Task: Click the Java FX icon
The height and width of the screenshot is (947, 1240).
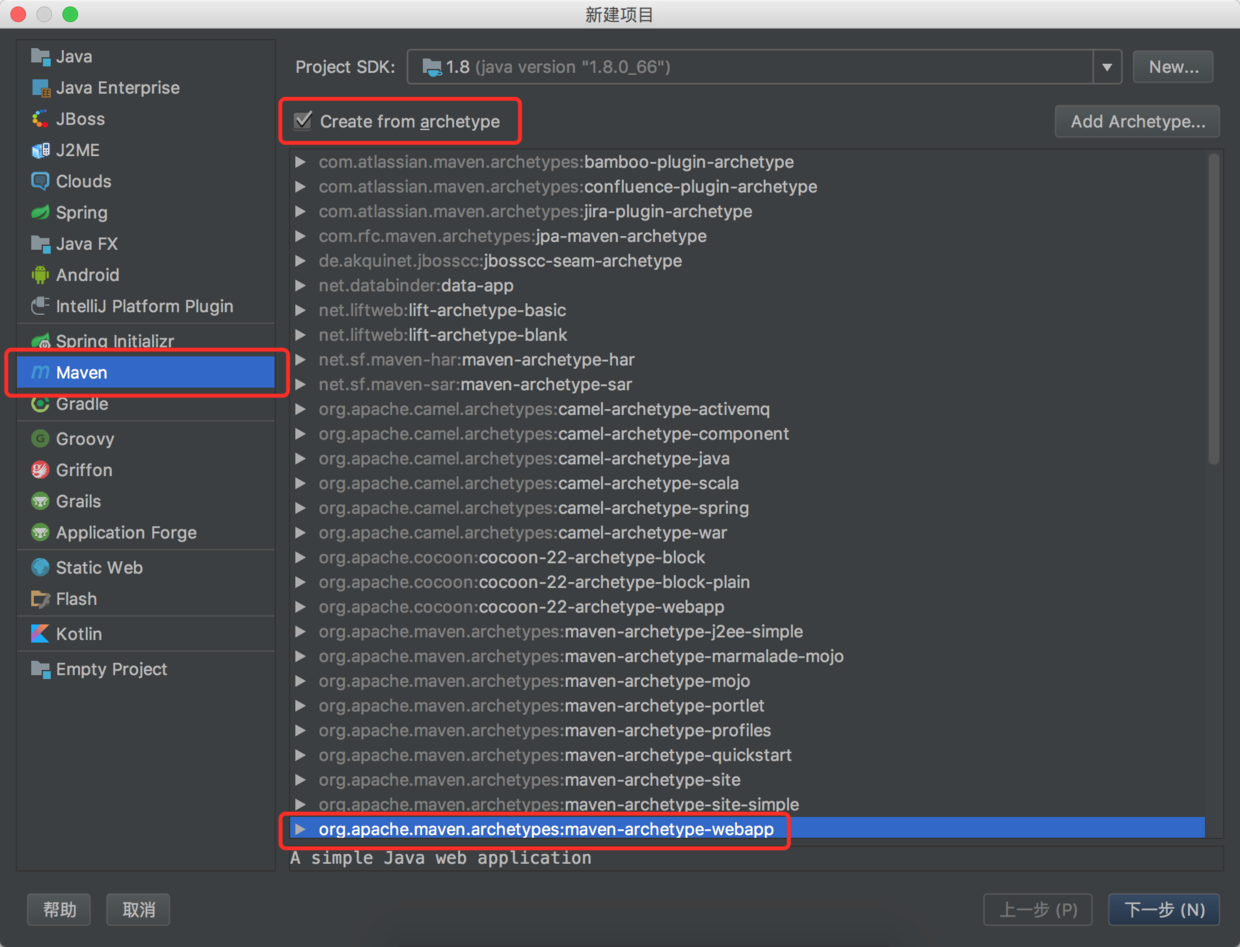Action: [x=40, y=244]
